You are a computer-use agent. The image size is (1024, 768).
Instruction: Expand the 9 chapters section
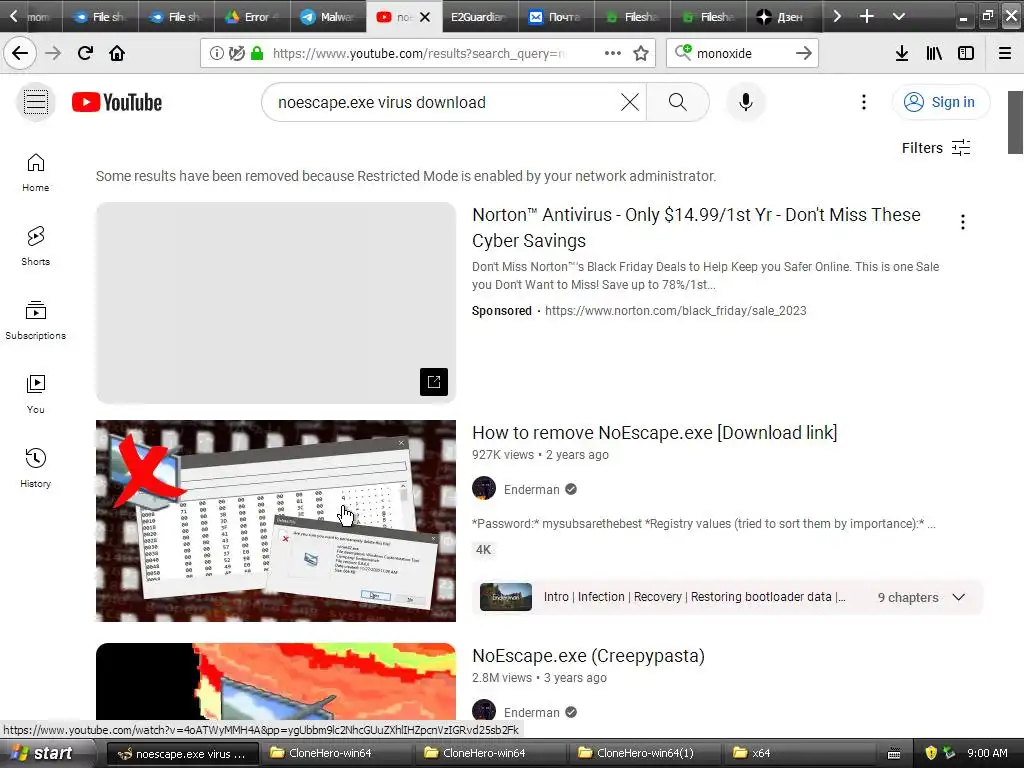[958, 597]
